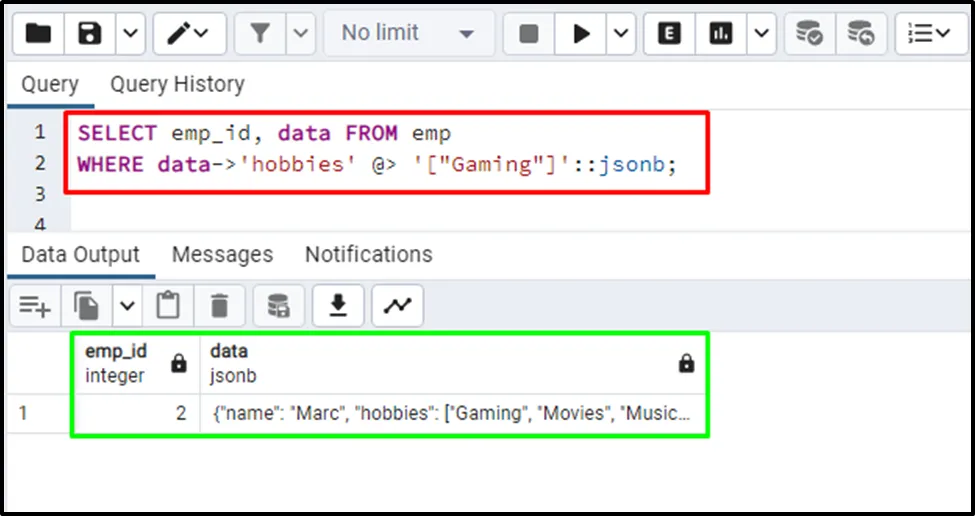Run the query with the Execute play button
975x516 pixels.
(581, 34)
